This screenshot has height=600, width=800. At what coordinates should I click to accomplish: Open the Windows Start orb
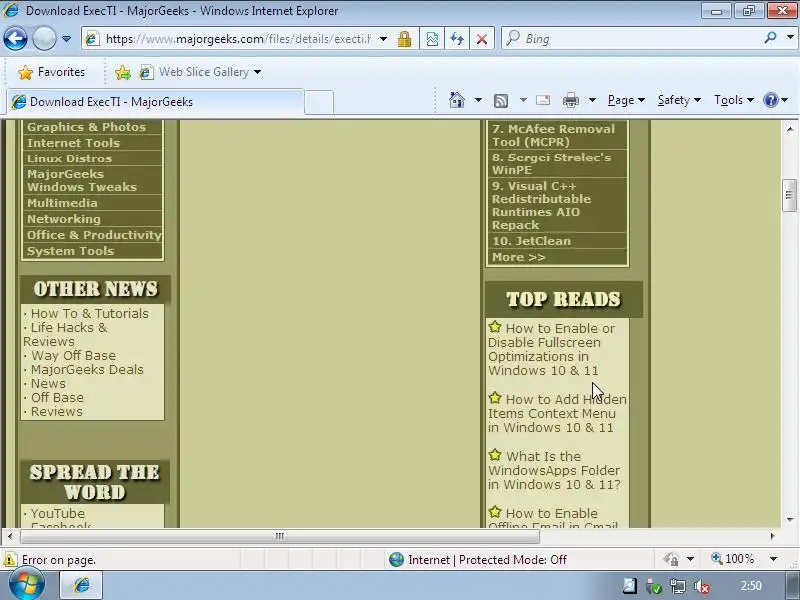26,585
